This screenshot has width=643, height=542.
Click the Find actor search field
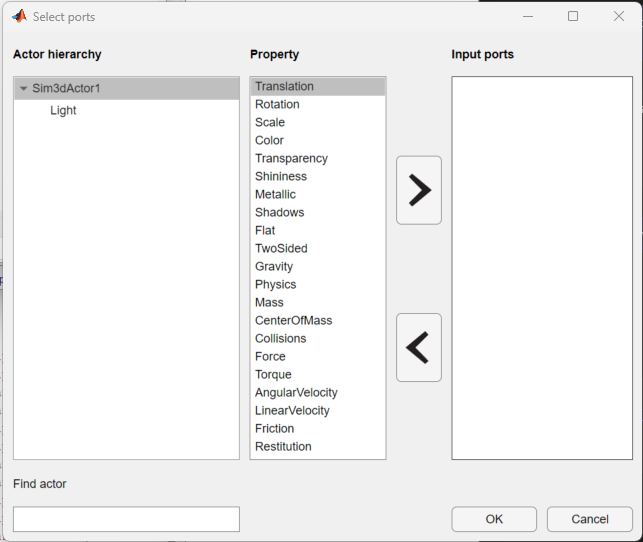126,519
